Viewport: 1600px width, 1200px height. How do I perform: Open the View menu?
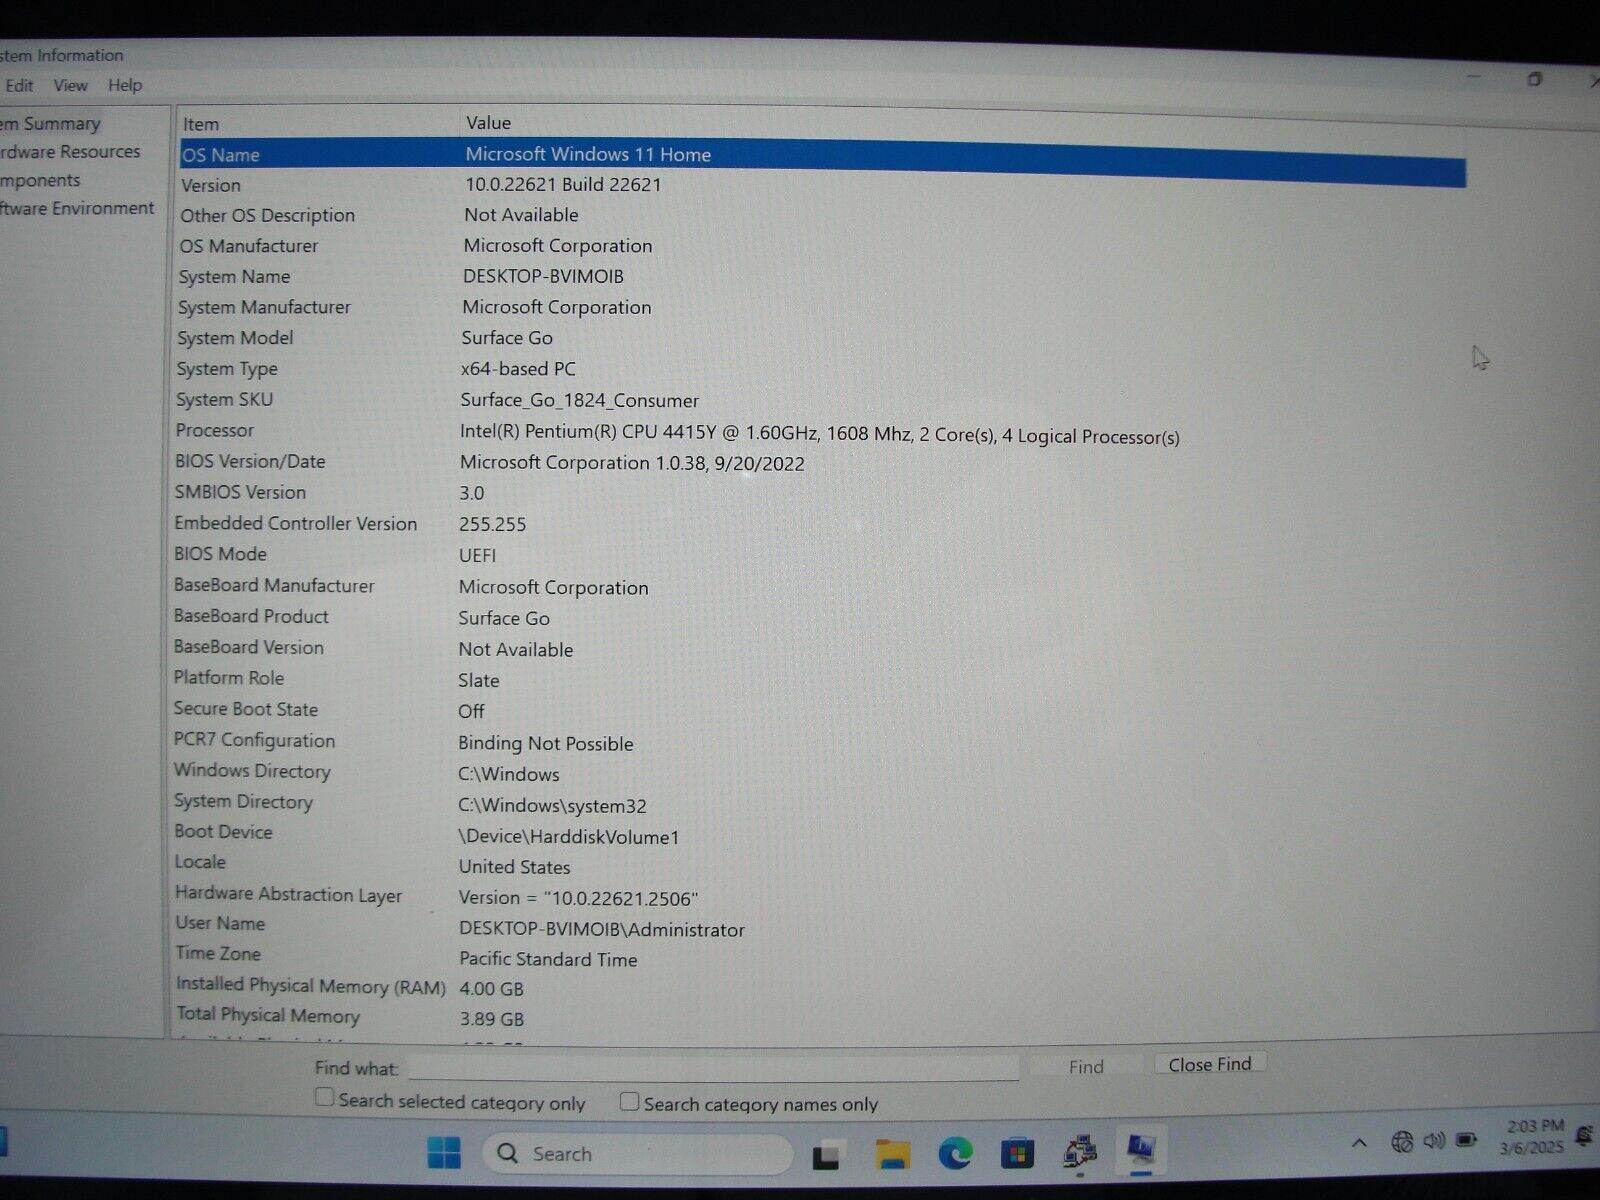point(69,85)
